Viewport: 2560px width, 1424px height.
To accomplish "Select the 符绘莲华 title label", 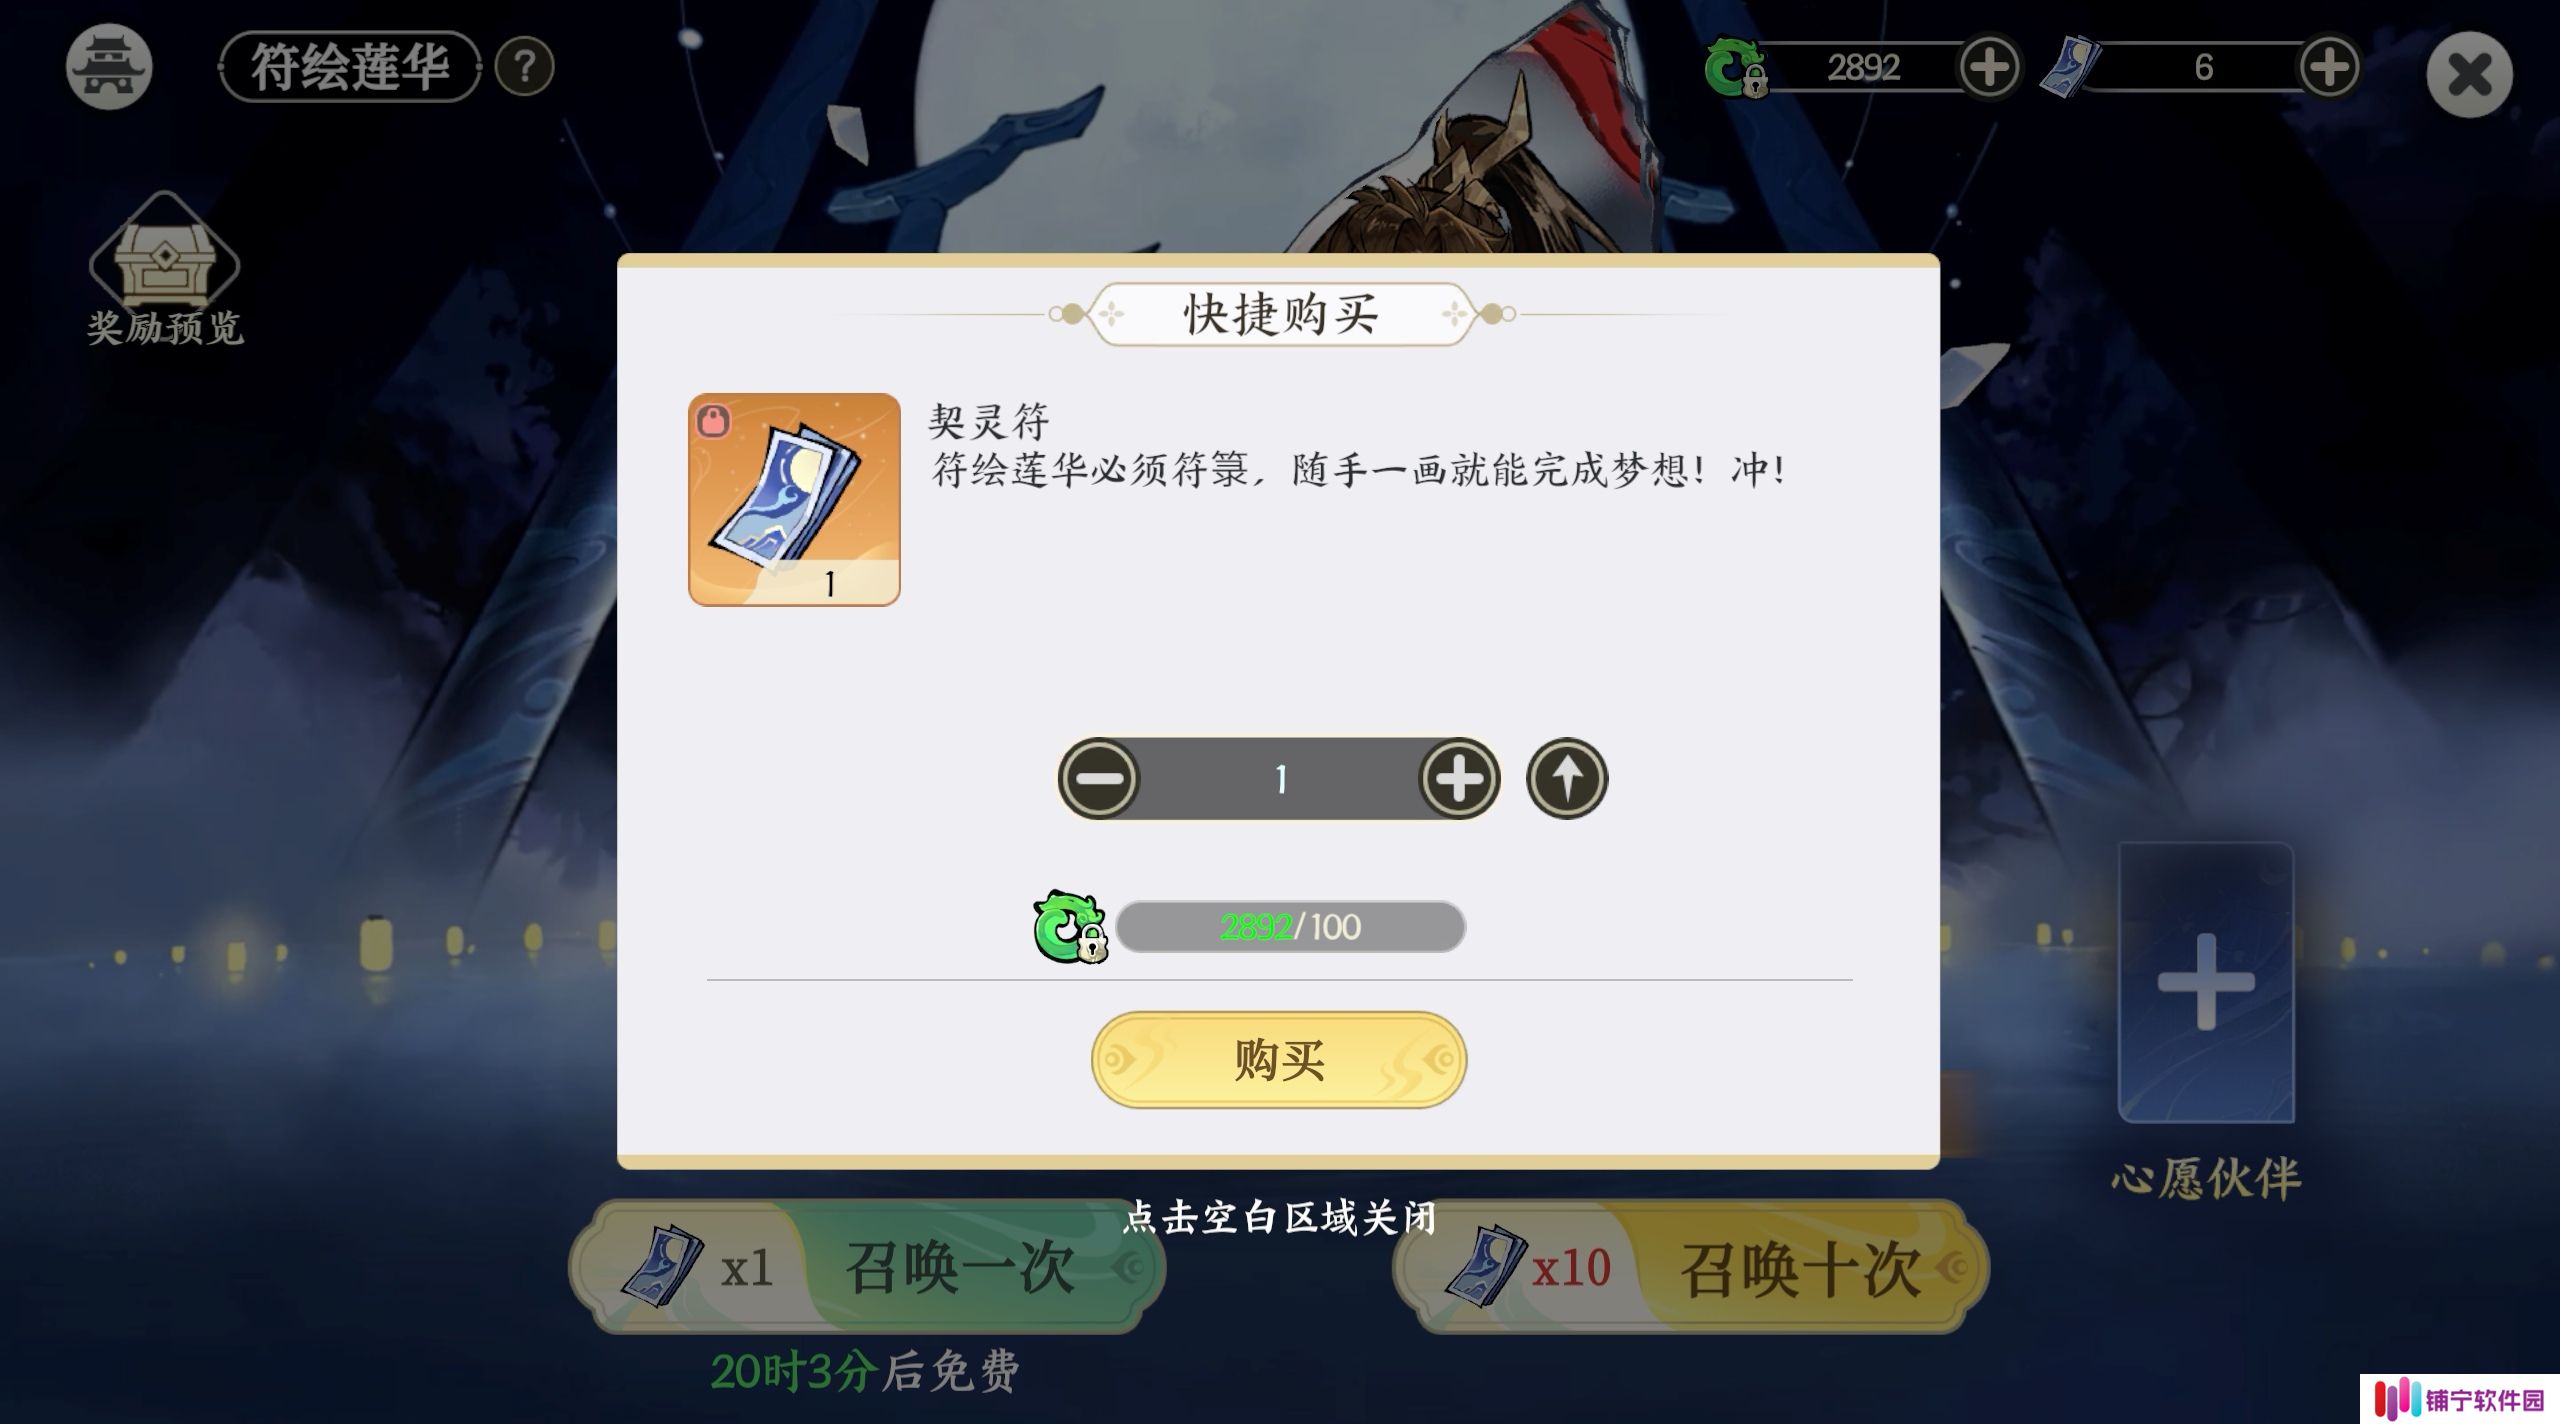I will pos(349,67).
